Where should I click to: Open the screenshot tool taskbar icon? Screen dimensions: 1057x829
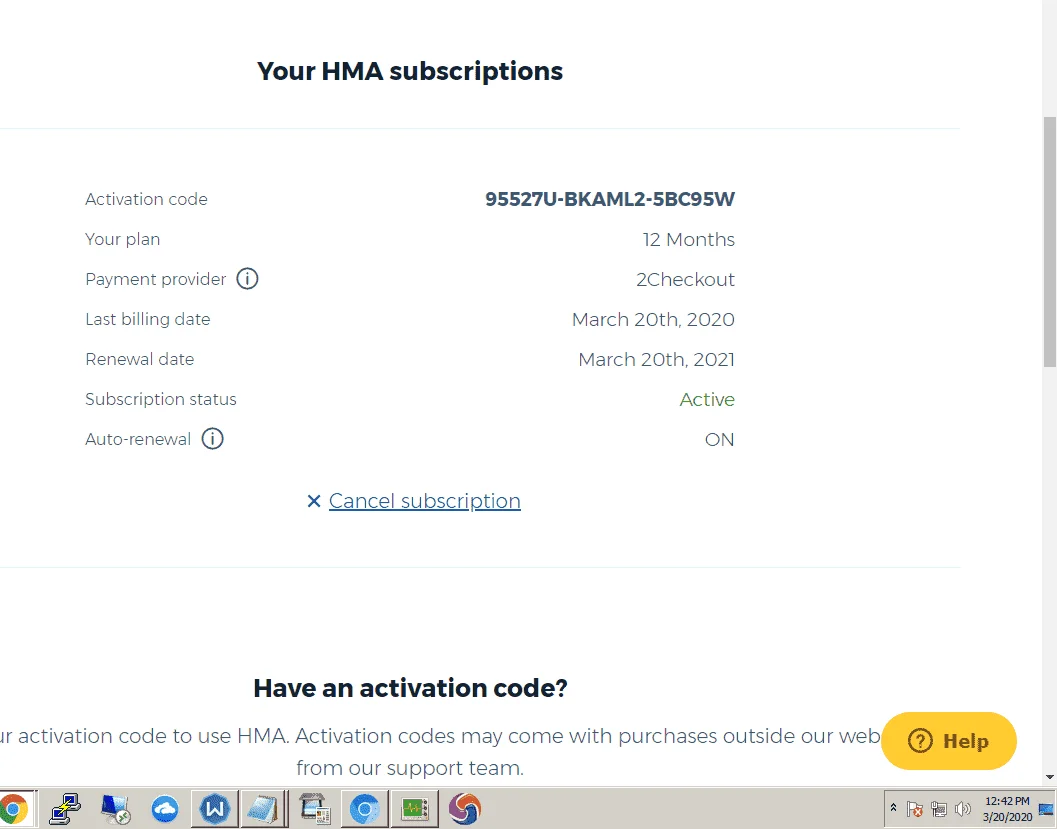coord(314,808)
